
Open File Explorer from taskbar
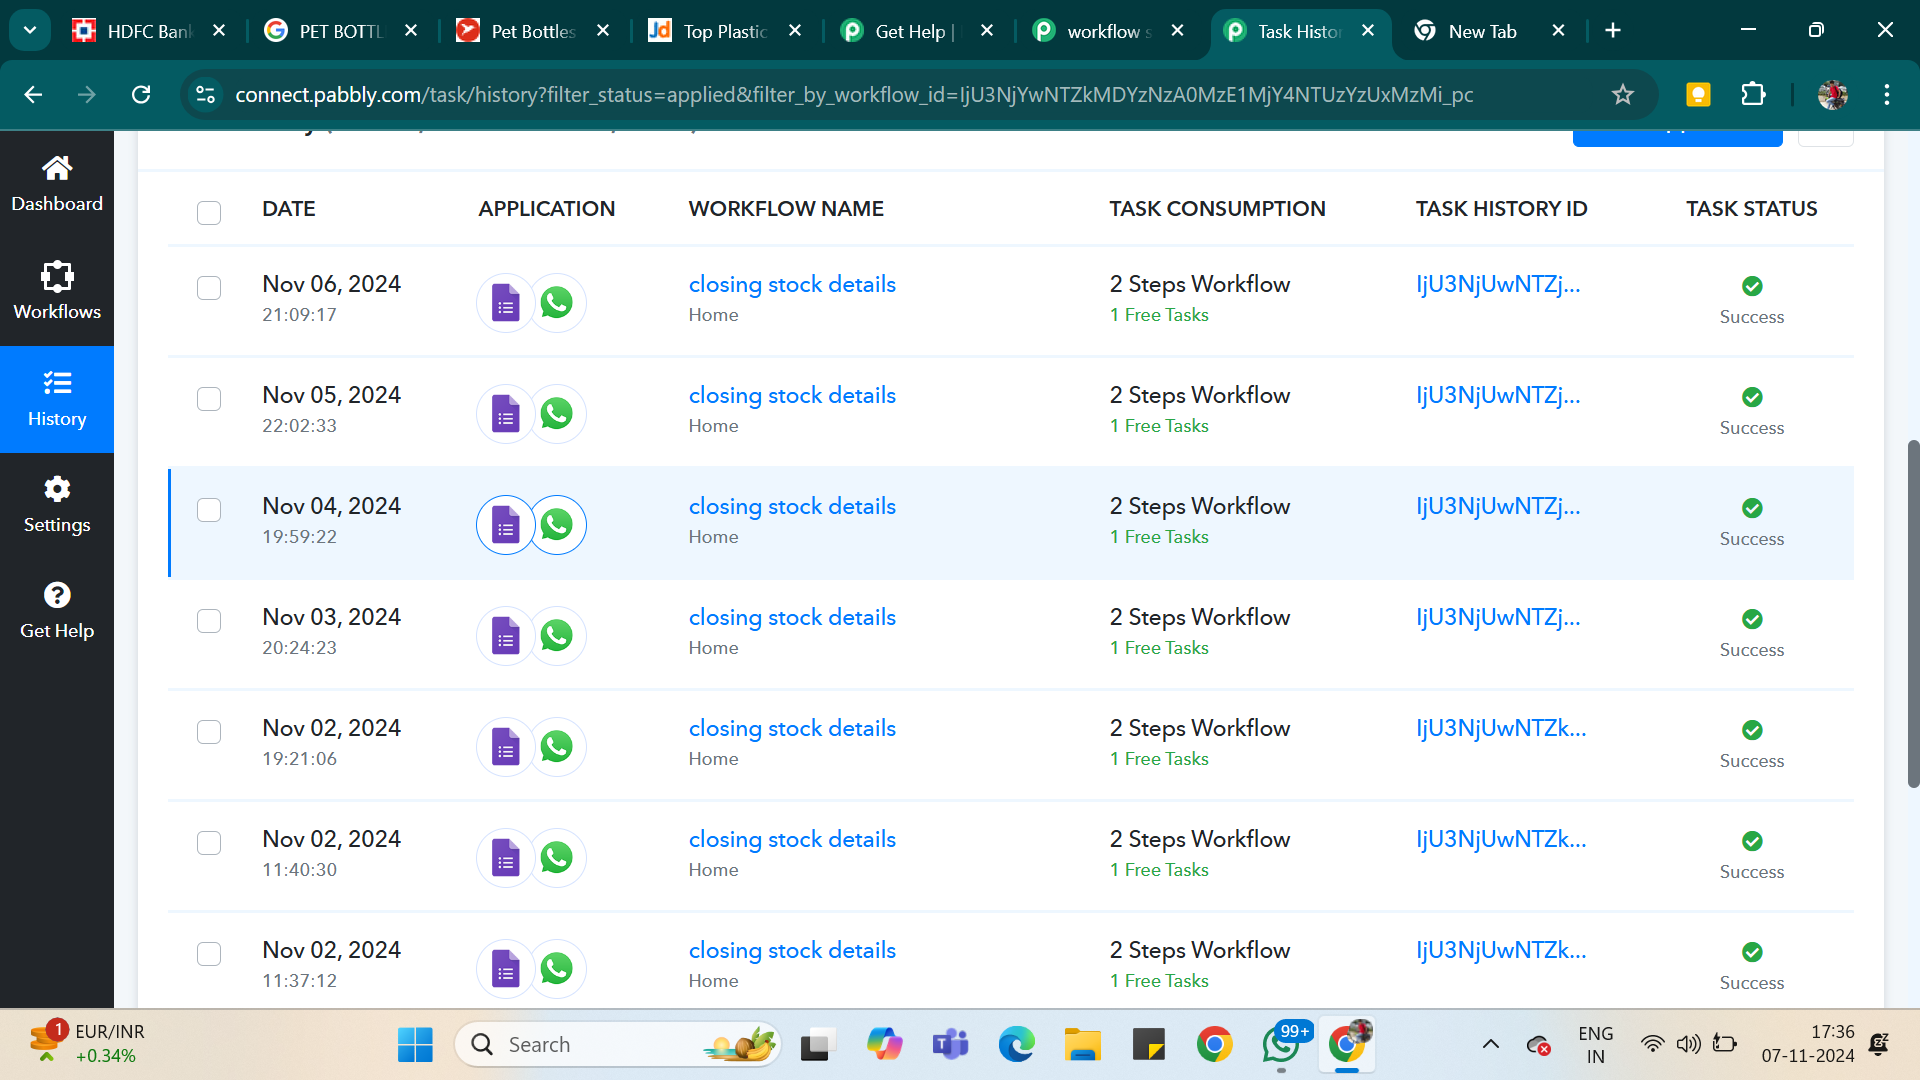tap(1083, 1045)
